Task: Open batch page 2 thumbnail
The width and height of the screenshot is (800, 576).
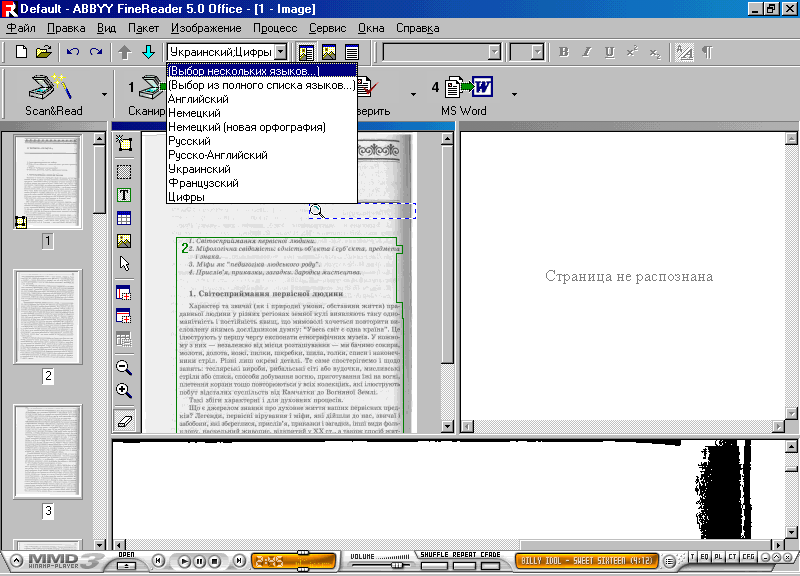Action: point(47,317)
